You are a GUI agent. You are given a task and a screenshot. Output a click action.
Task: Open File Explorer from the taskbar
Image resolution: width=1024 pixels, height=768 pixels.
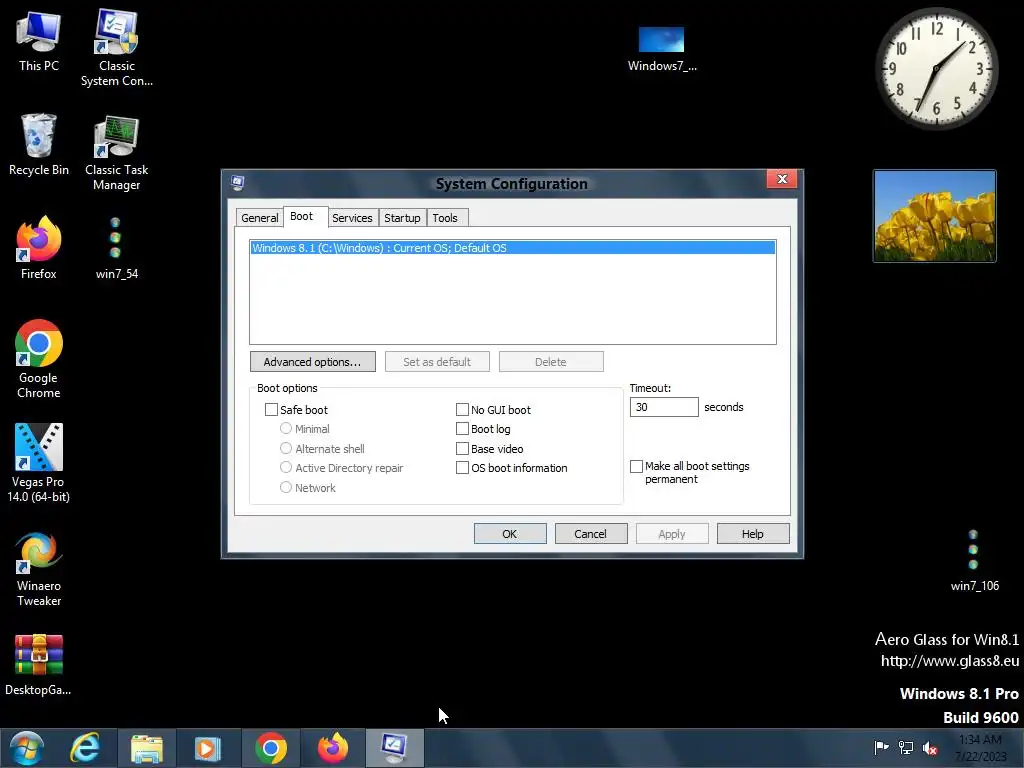coord(146,748)
